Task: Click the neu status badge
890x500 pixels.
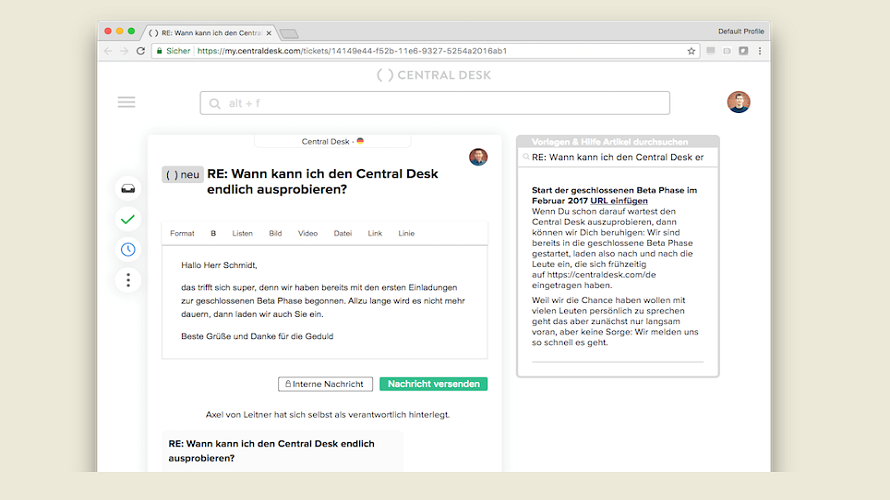Action: pyautogui.click(x=182, y=175)
